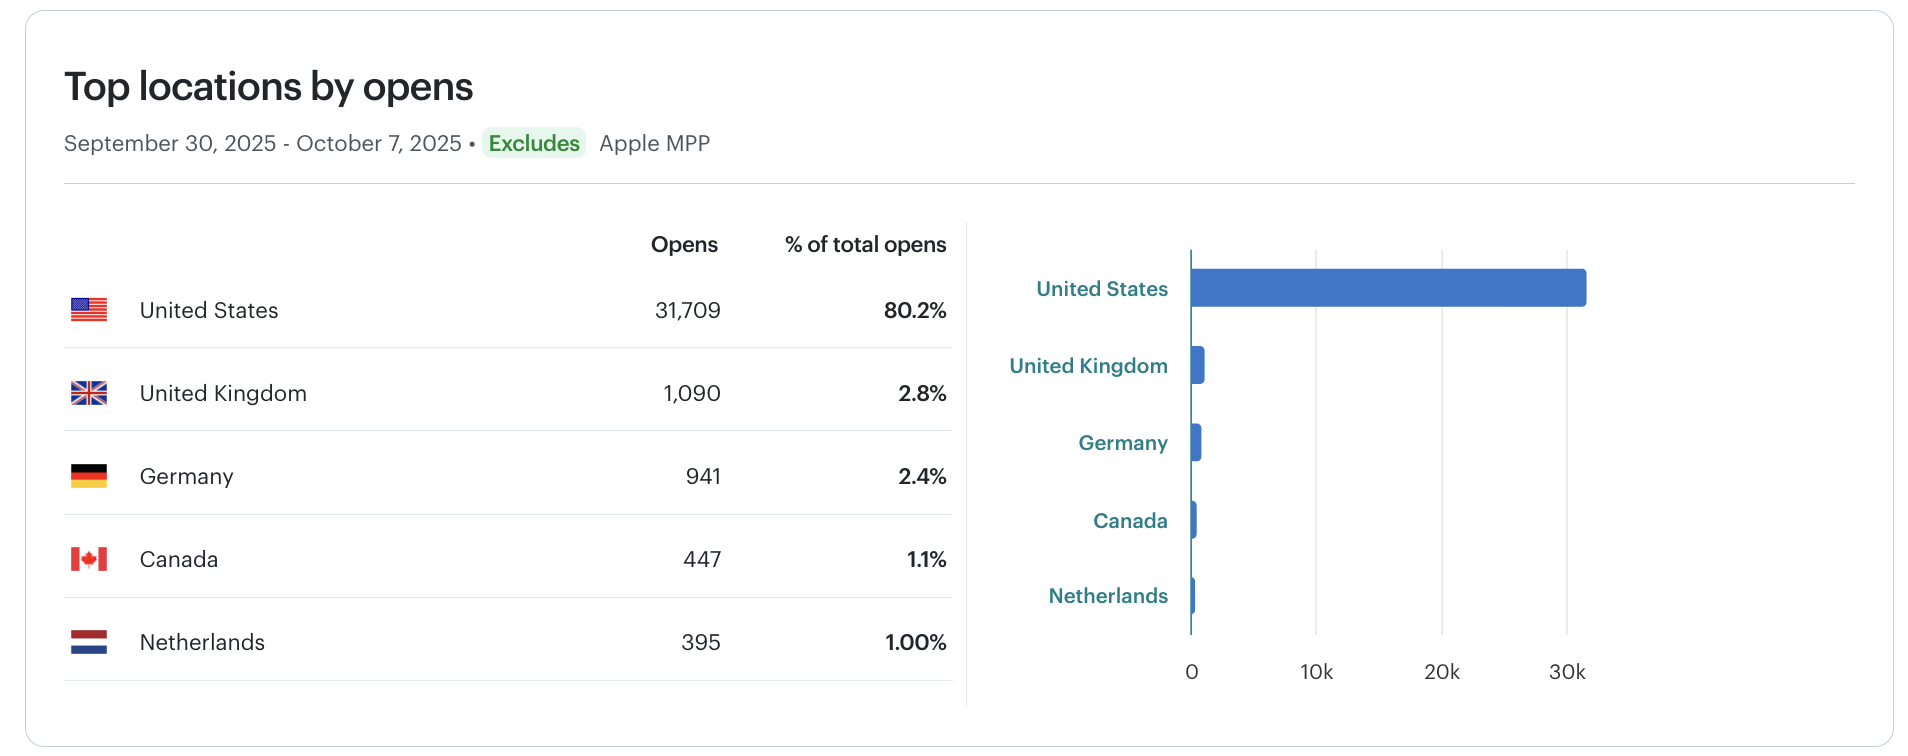Click the Germany flag icon
1908x756 pixels.
click(x=89, y=476)
